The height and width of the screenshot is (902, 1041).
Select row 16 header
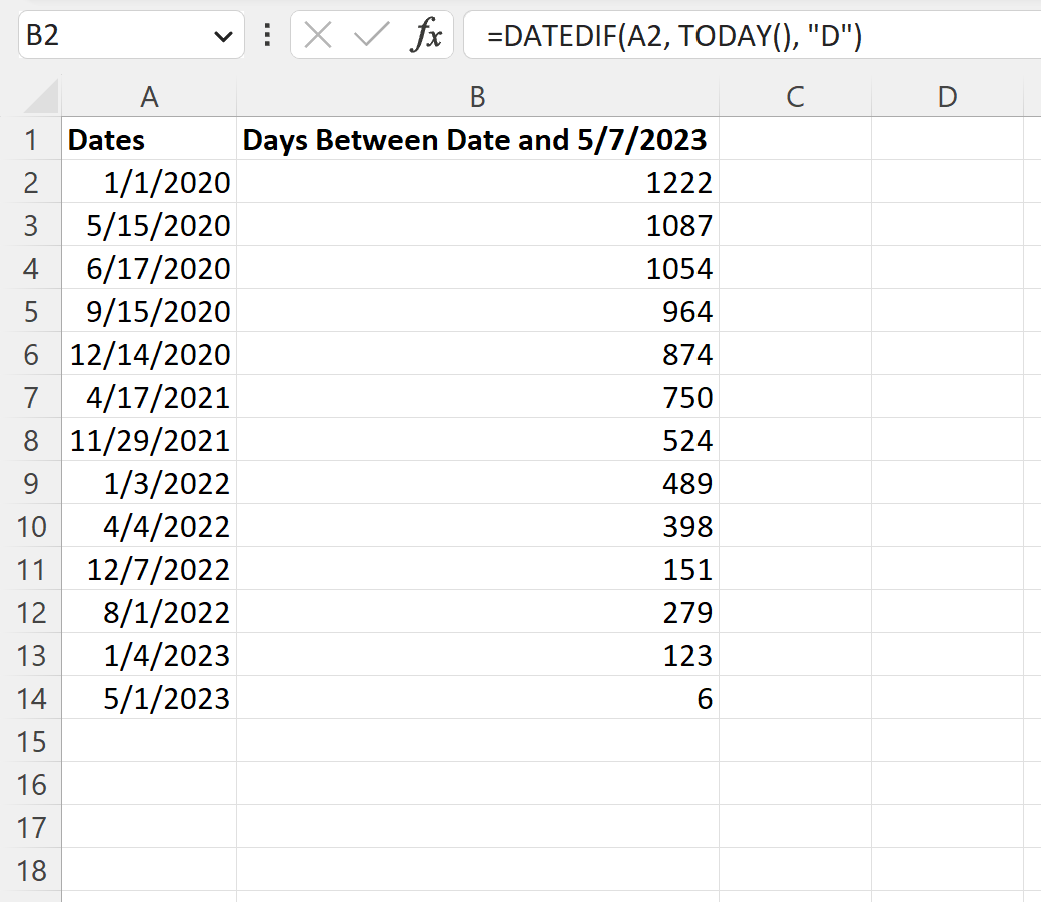31,784
